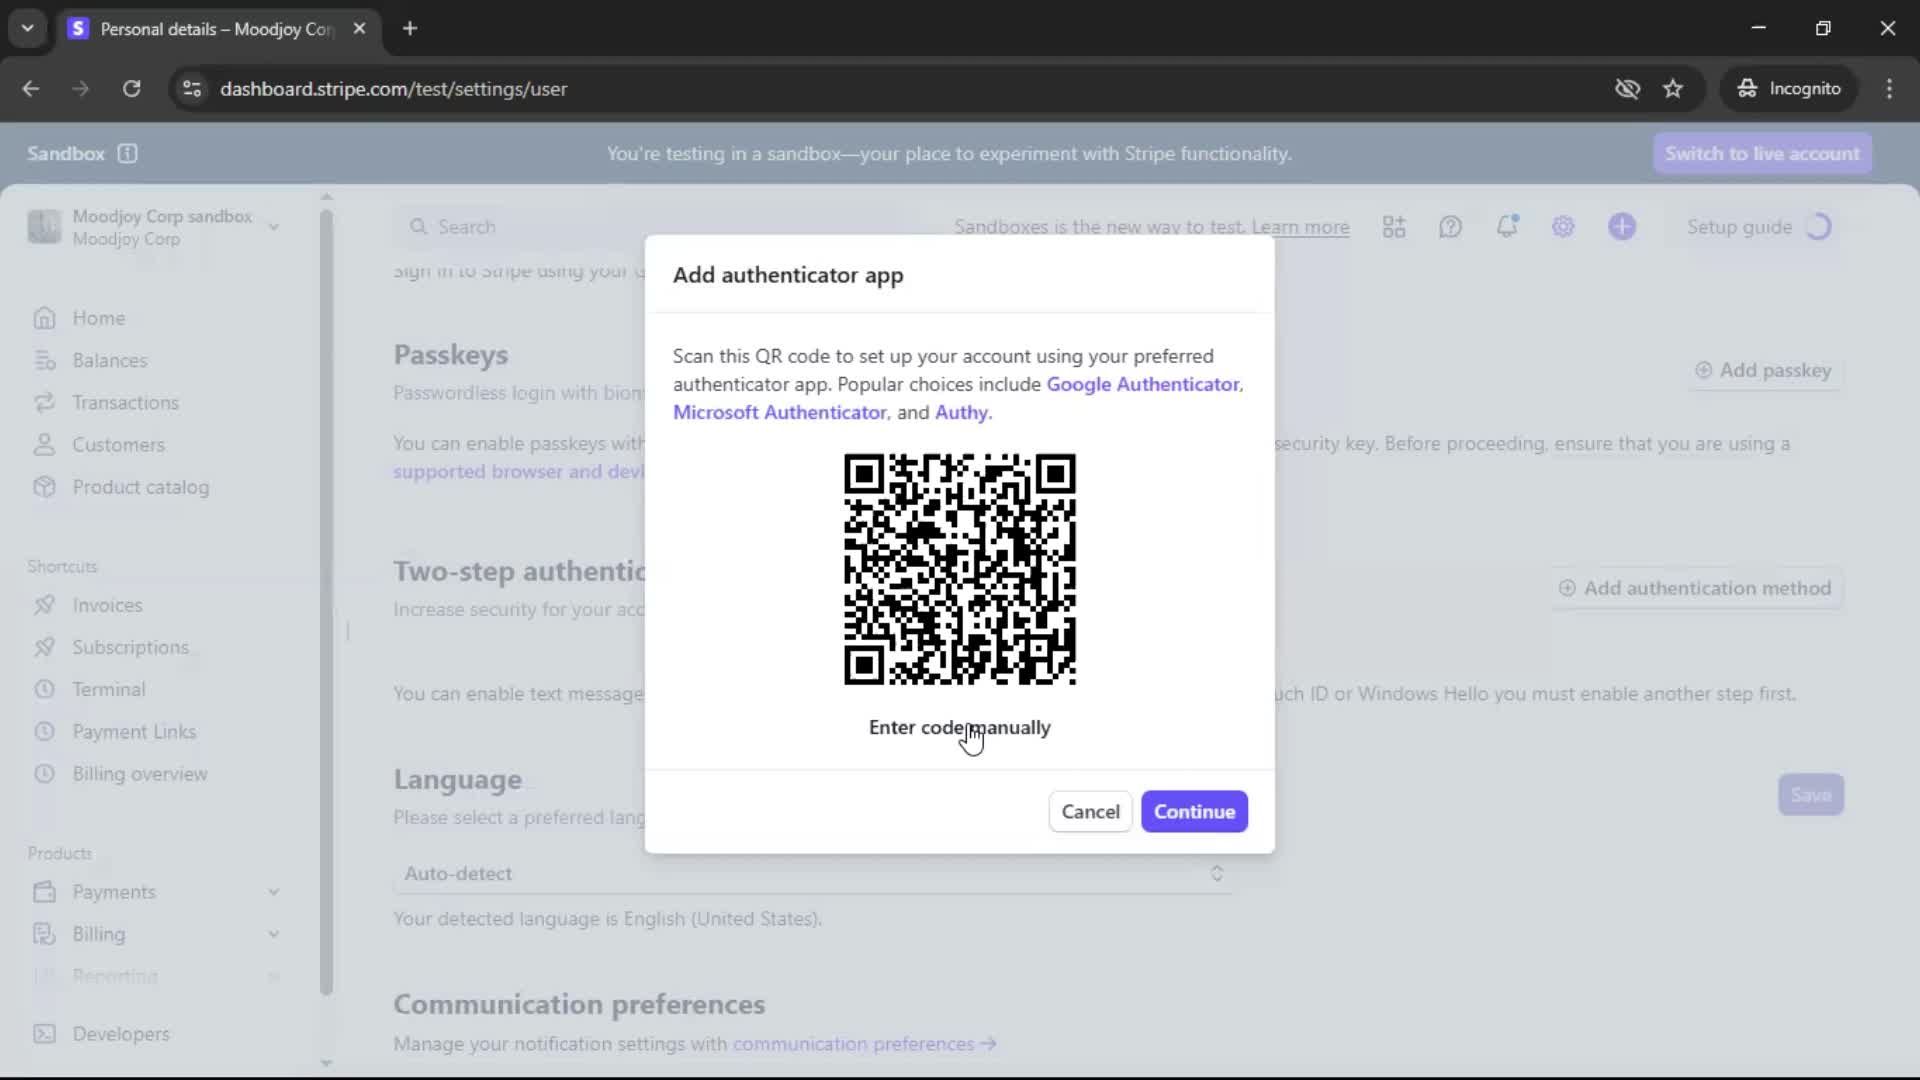Image resolution: width=1920 pixels, height=1080 pixels.
Task: Open the apps grid icon
Action: 1394,227
